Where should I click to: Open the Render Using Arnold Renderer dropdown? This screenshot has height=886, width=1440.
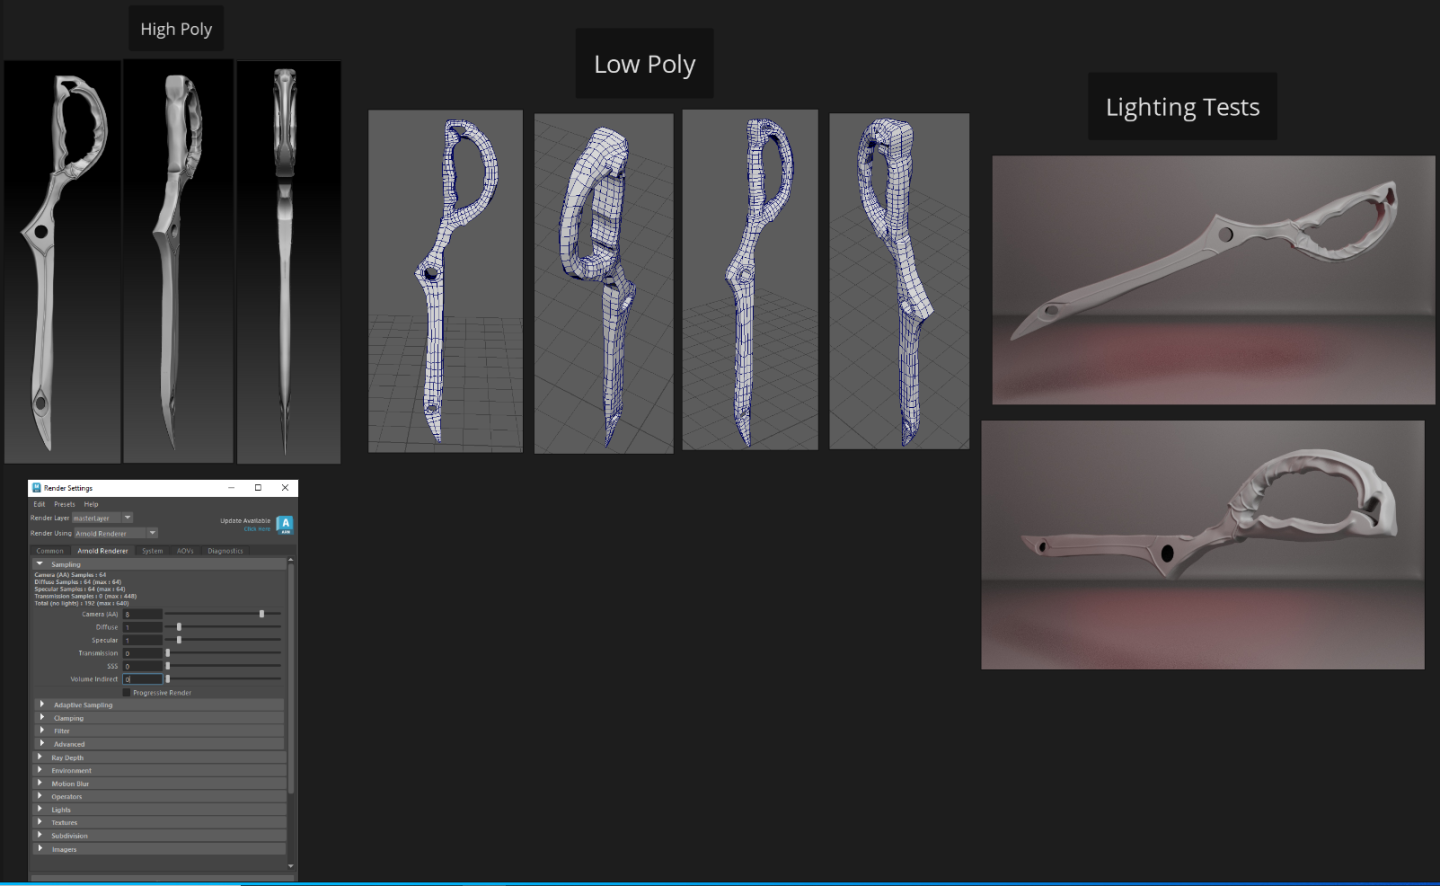click(x=116, y=533)
